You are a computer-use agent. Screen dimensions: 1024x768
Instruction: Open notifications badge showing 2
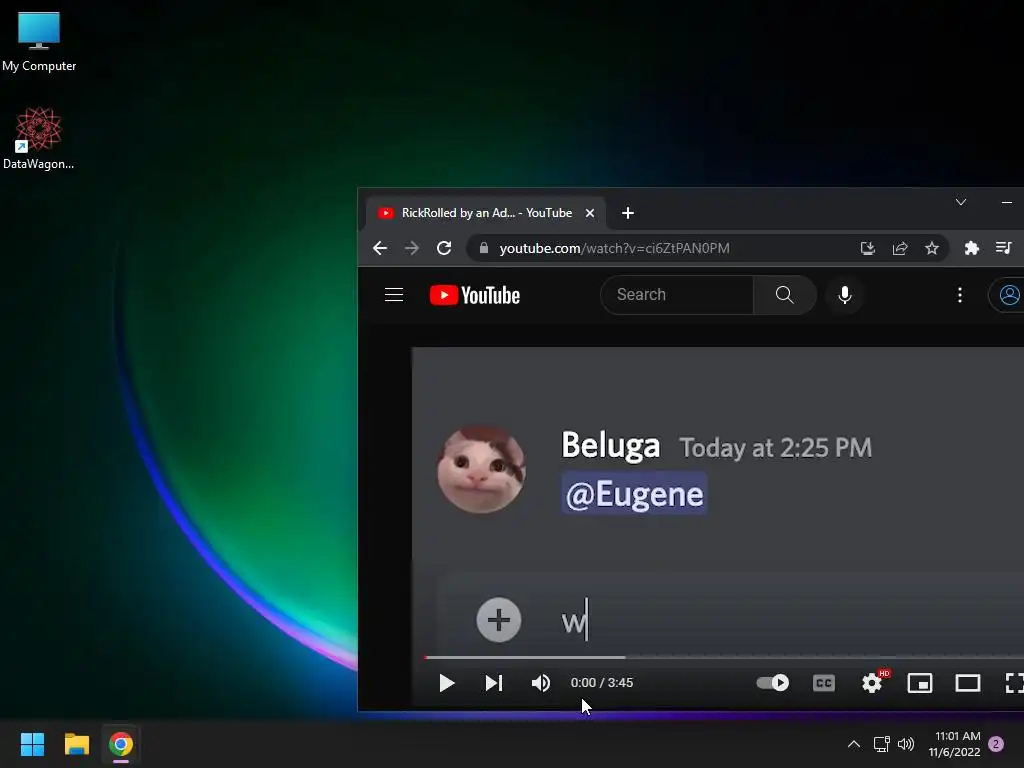996,744
